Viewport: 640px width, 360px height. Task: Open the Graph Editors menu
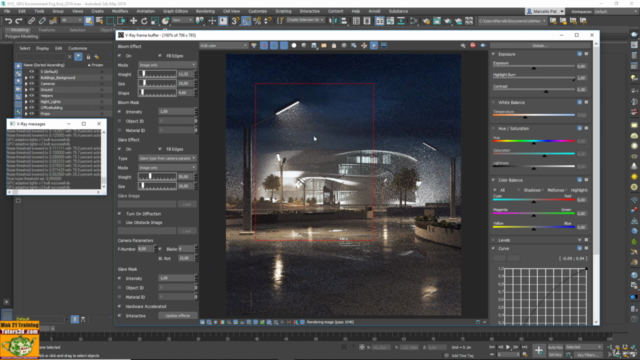pos(175,11)
